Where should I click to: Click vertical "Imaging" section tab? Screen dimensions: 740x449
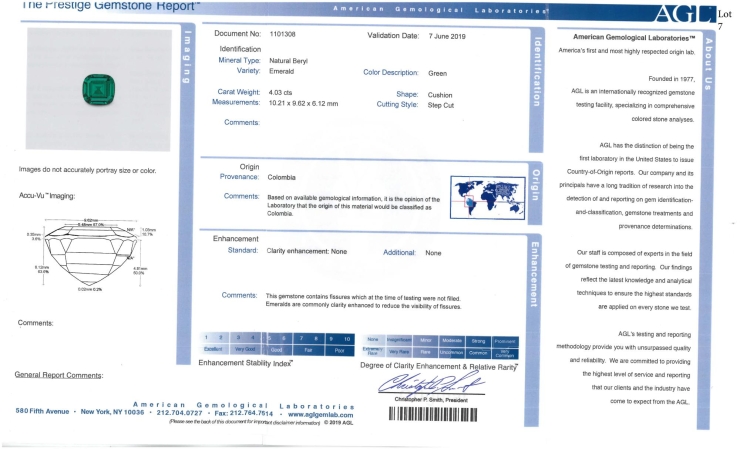[187, 57]
